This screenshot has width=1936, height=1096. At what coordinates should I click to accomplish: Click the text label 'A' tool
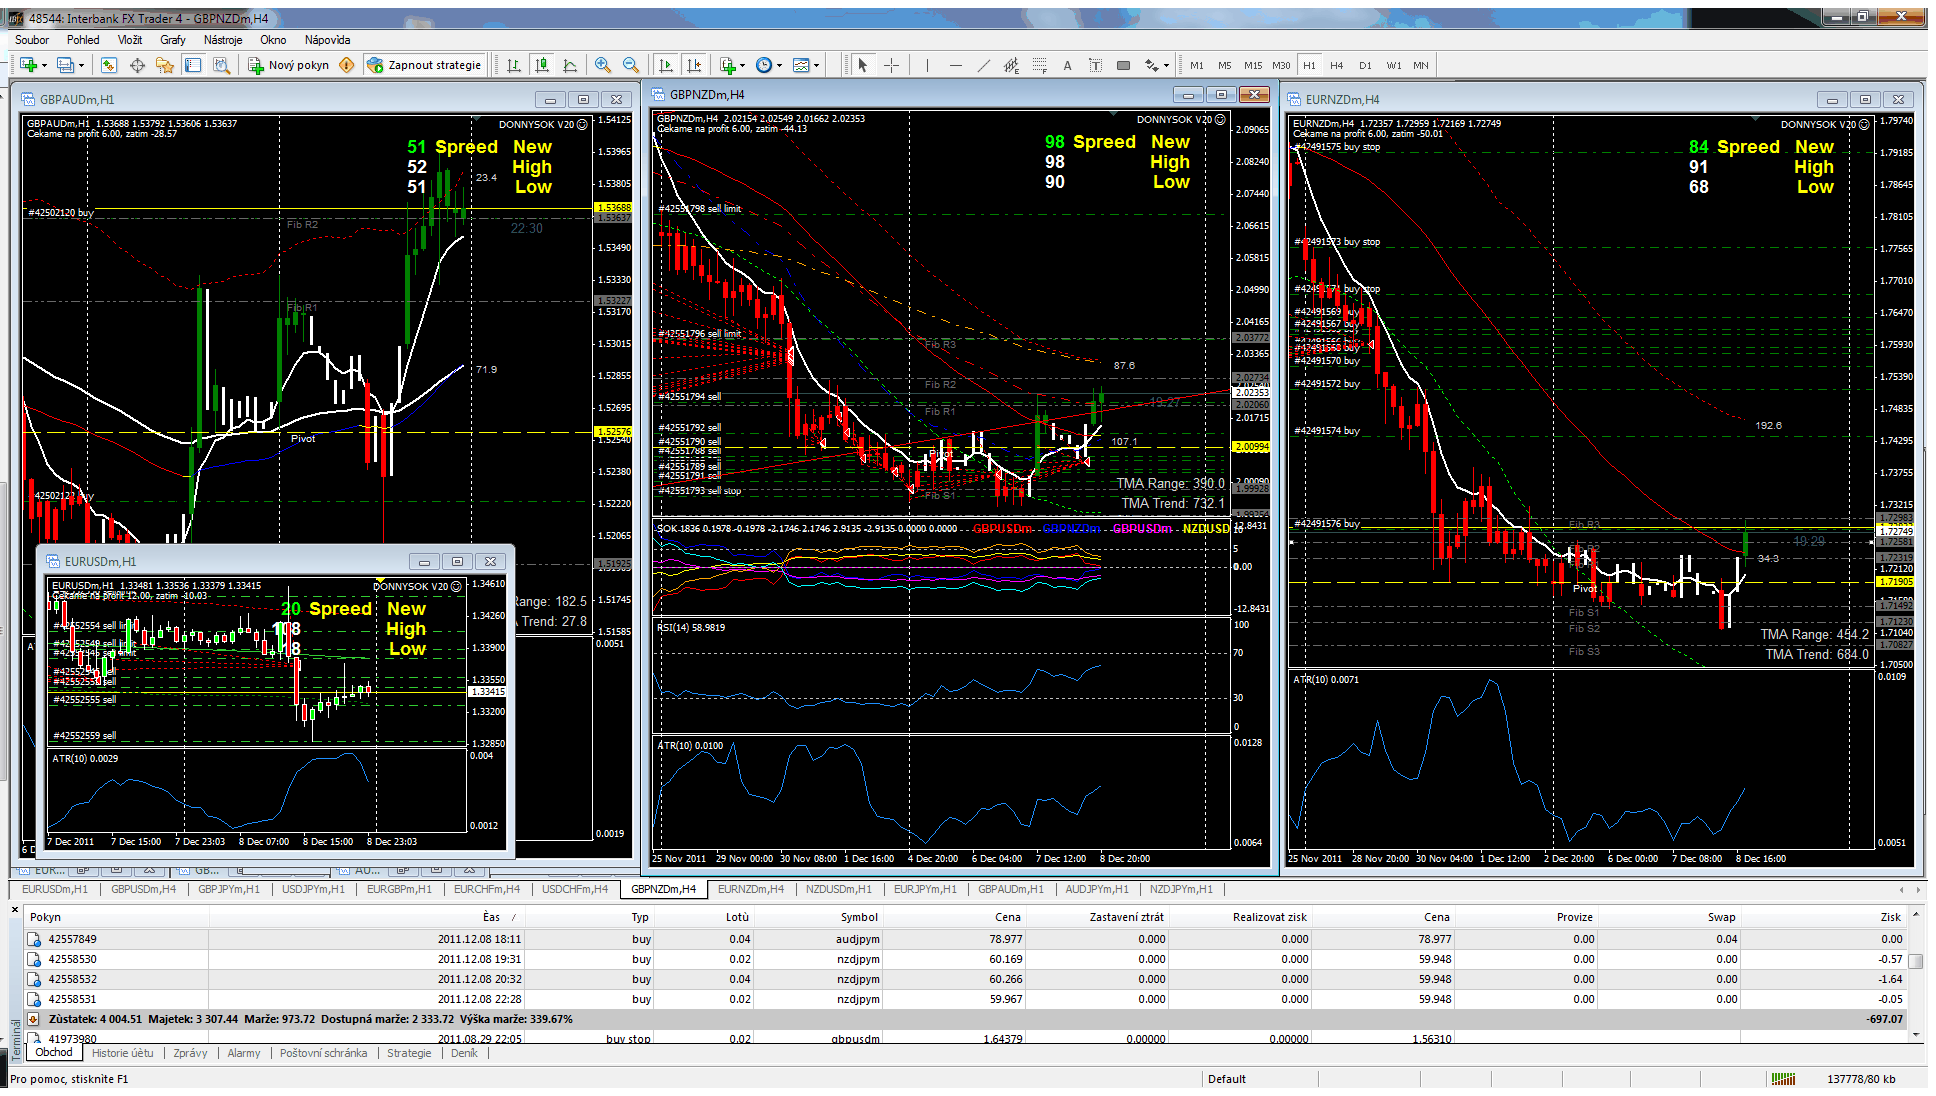1067,65
